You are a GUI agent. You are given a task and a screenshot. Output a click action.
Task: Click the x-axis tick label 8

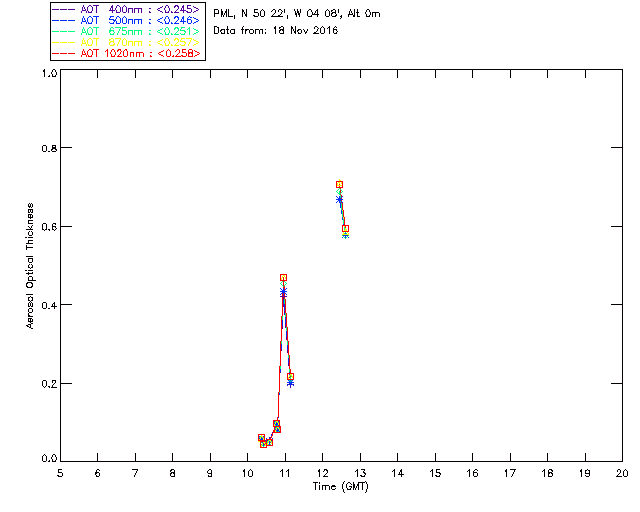(173, 473)
